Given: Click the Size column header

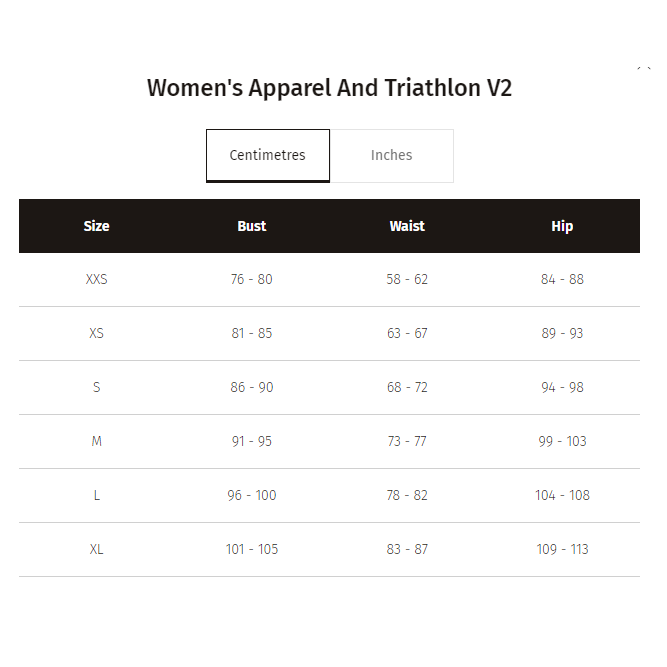Looking at the screenshot, I should pos(96,226).
